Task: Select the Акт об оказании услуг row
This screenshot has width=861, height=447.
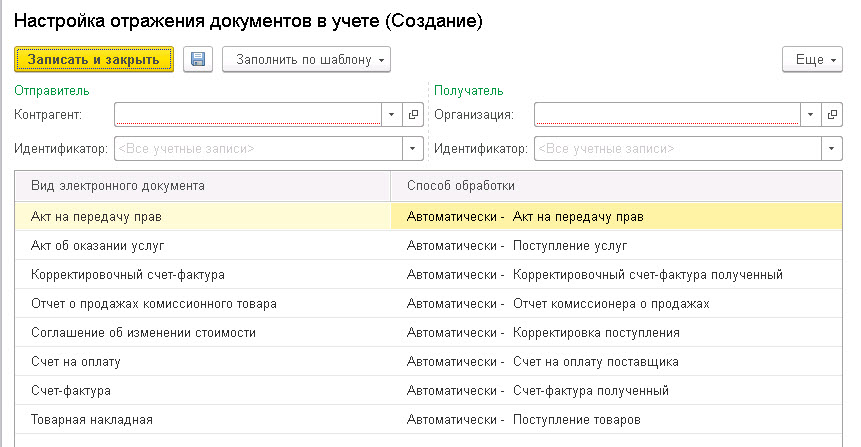Action: pyautogui.click(x=428, y=245)
